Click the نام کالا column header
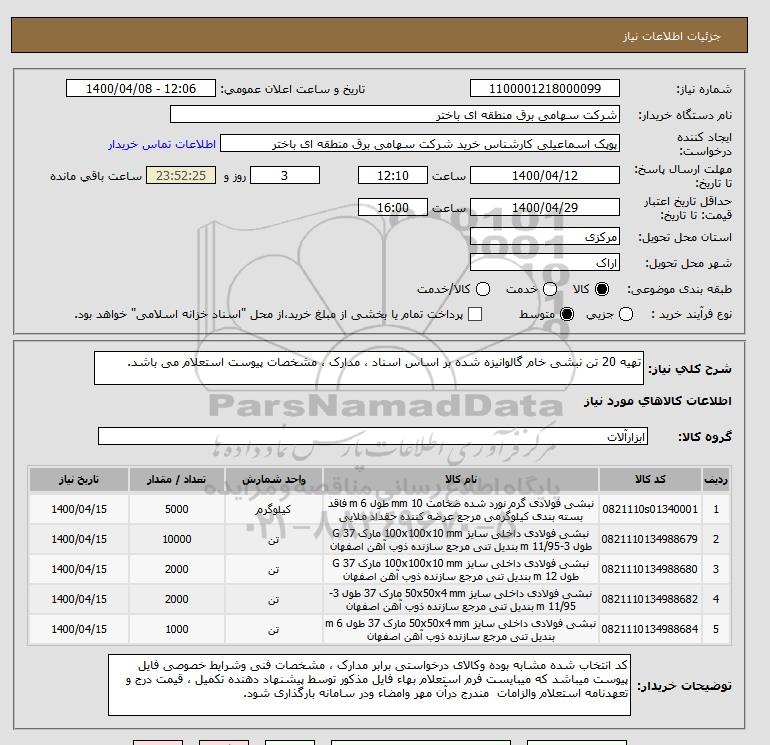Image resolution: width=770 pixels, height=745 pixels. click(x=461, y=480)
